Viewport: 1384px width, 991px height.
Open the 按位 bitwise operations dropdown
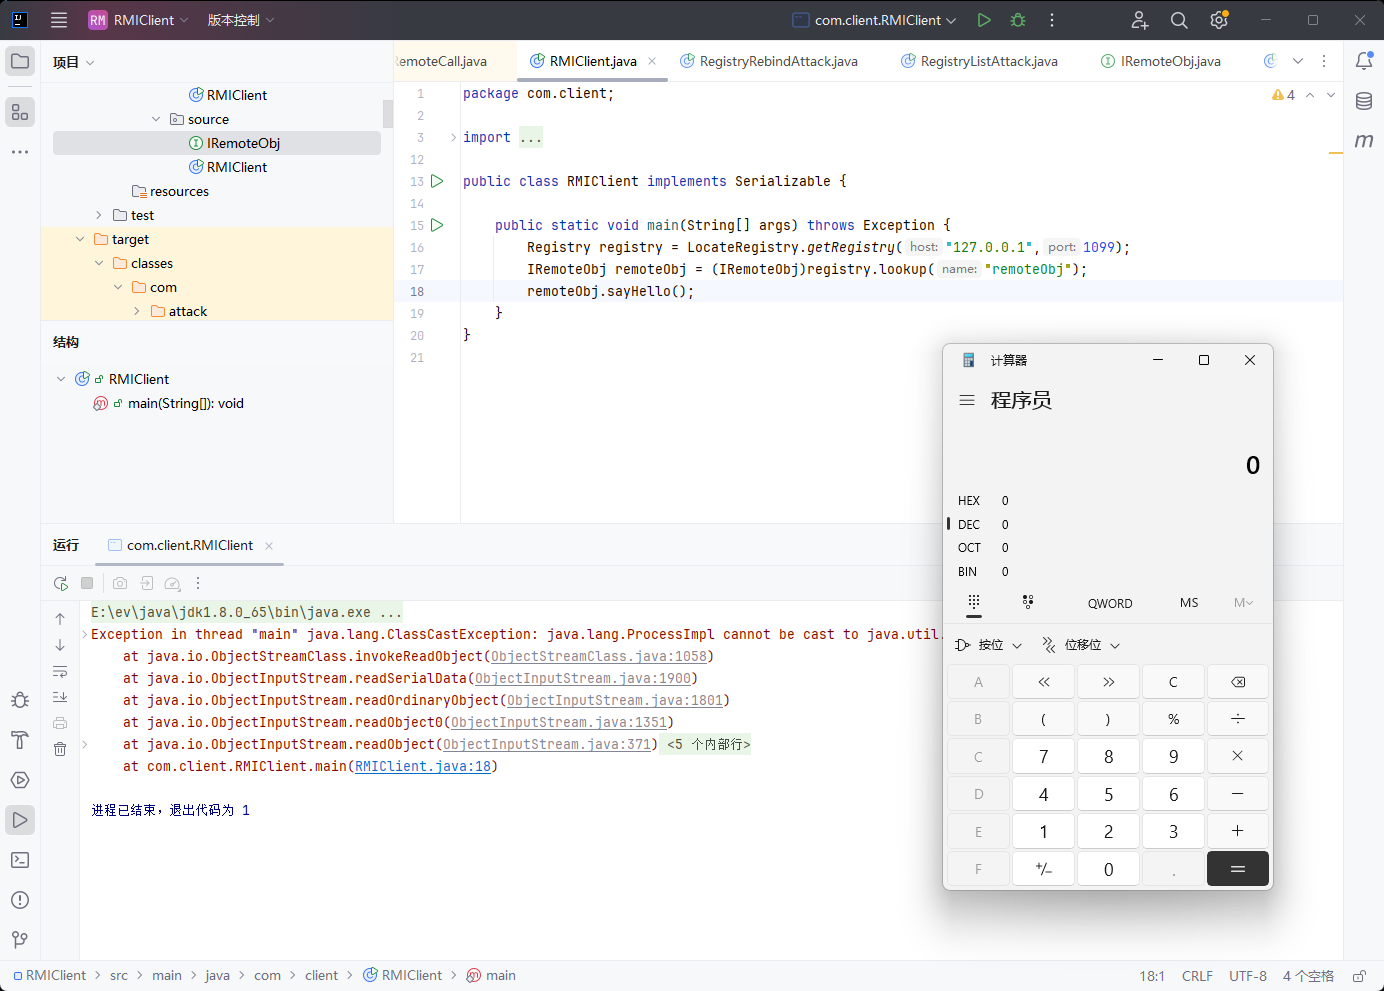[x=989, y=645]
